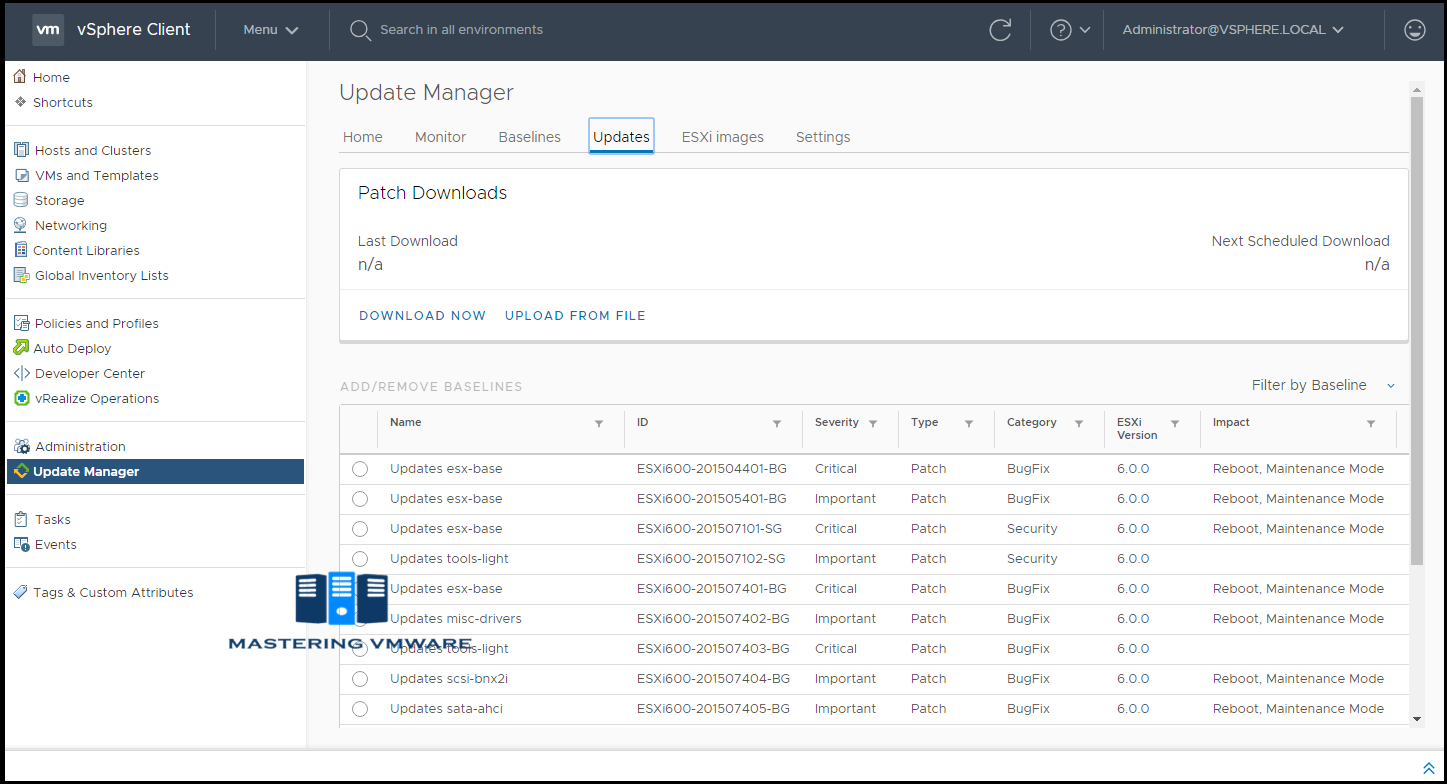This screenshot has height=784, width=1447.
Task: Click the Policies and Profiles icon
Action: click(x=21, y=323)
